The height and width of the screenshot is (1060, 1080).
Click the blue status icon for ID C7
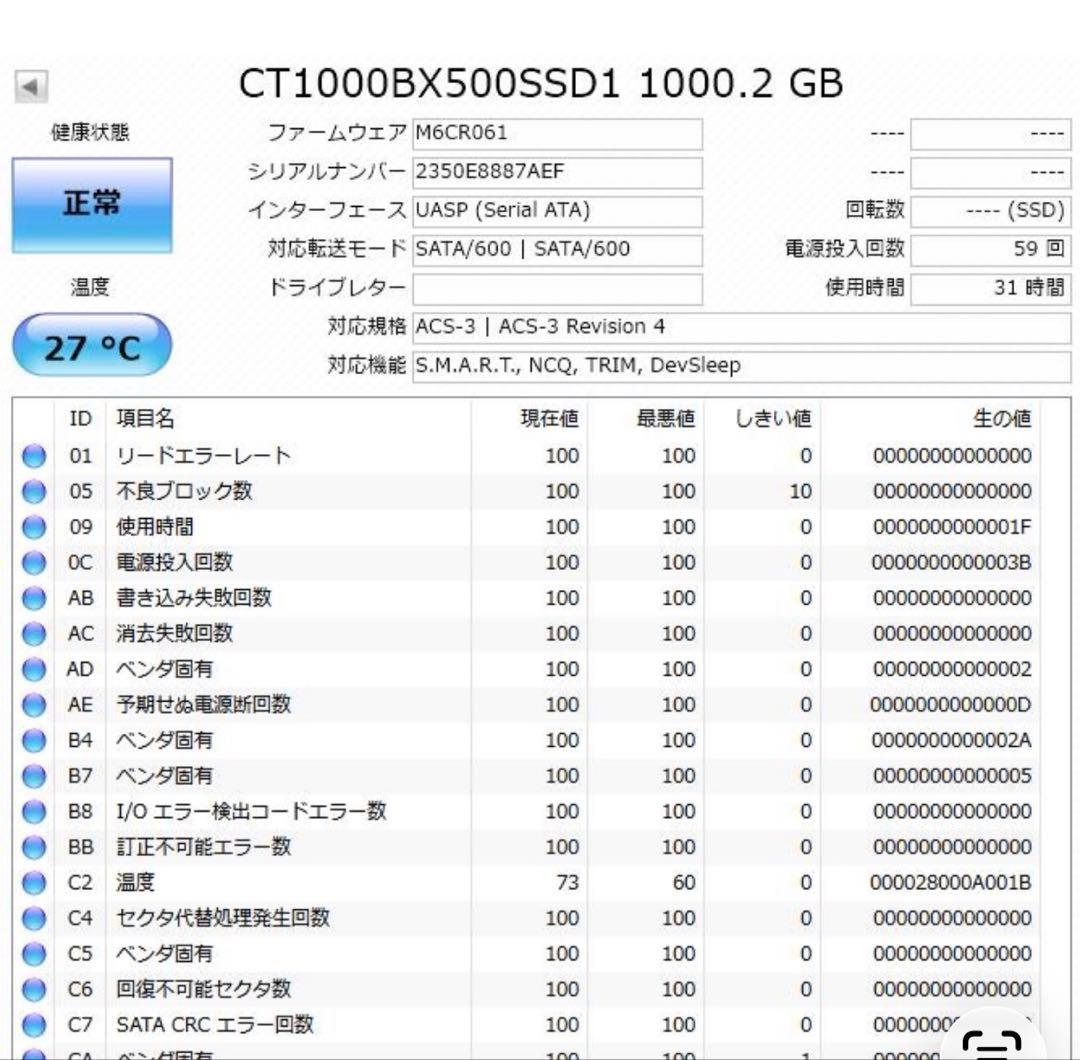pos(34,1025)
